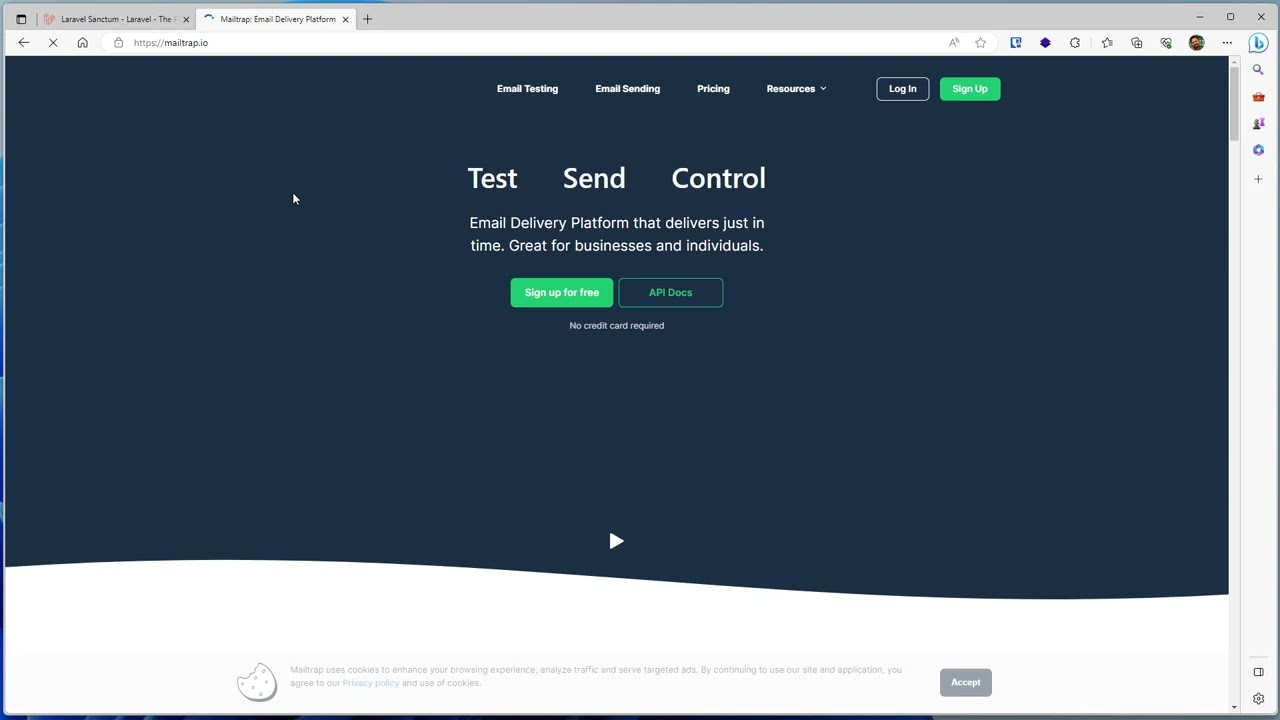
Task: Click the 'Send' heading word
Action: (x=594, y=179)
